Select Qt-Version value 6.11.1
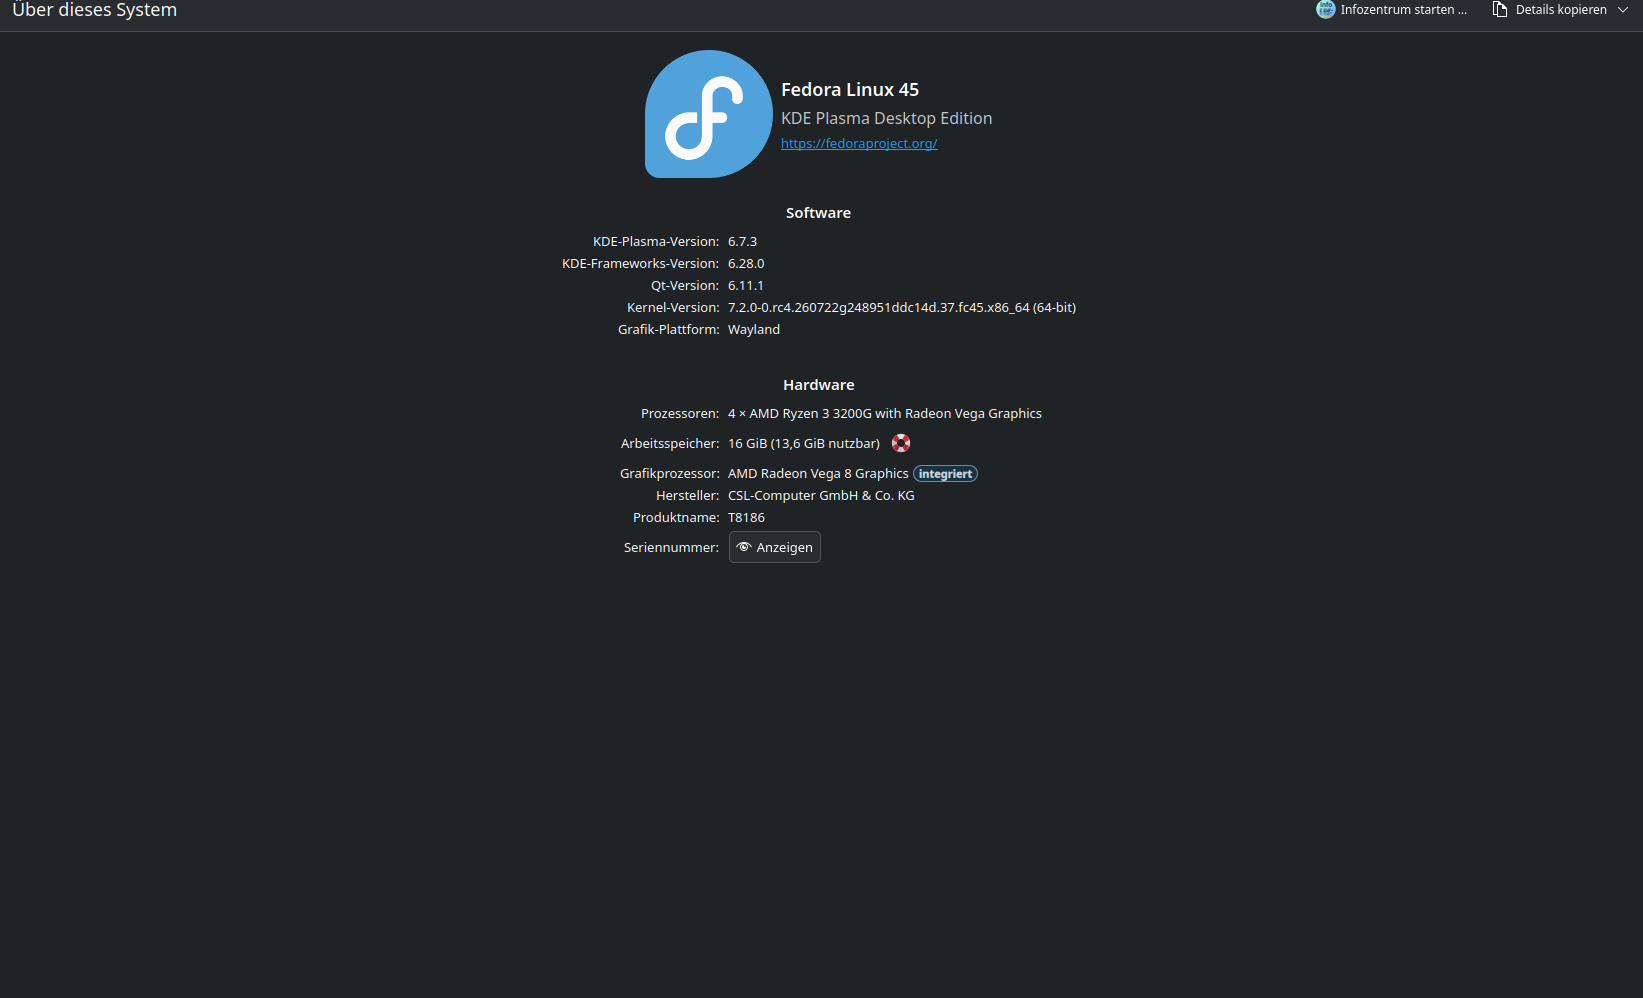Image resolution: width=1643 pixels, height=998 pixels. click(x=746, y=286)
